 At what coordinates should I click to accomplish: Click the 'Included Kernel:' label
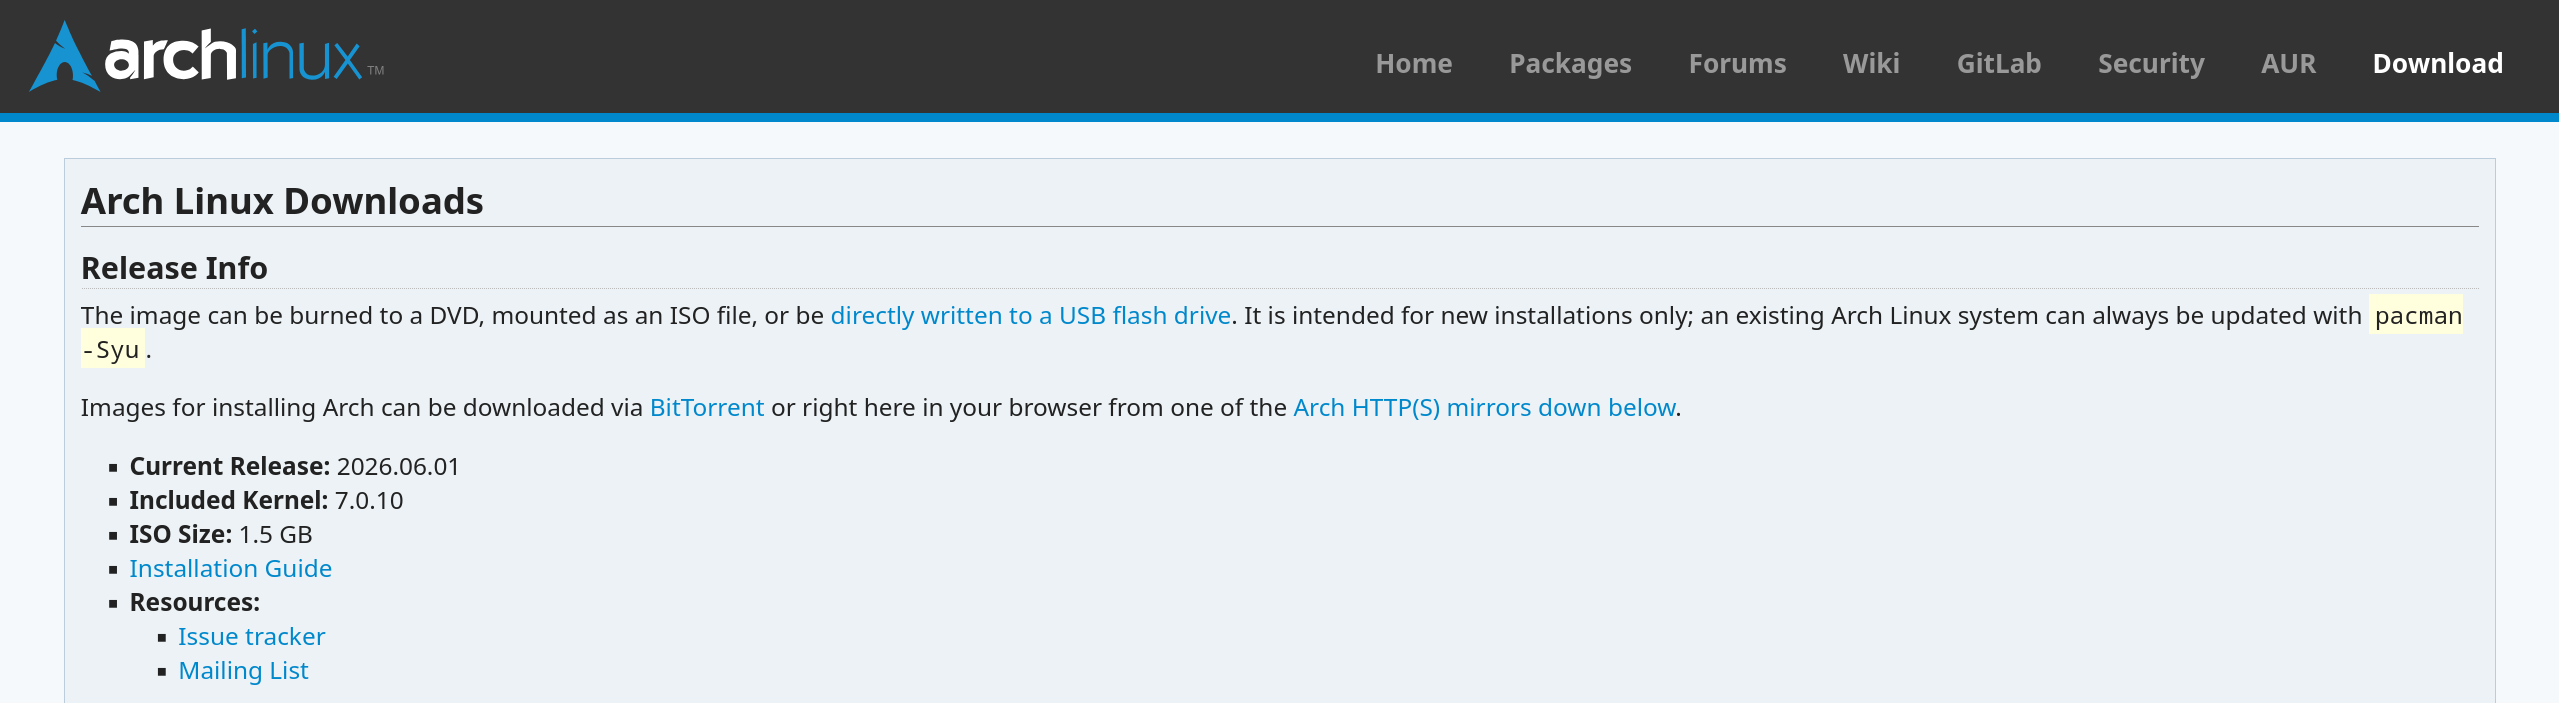pos(228,501)
